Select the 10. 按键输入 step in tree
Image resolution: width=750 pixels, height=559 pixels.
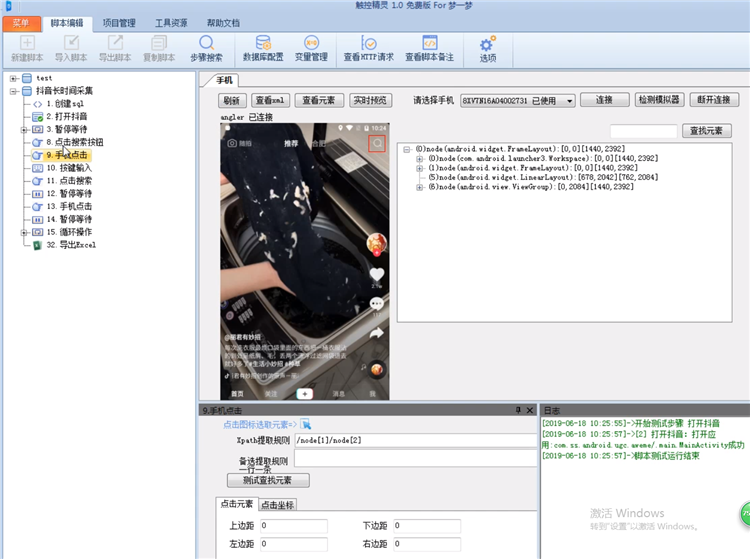68,168
